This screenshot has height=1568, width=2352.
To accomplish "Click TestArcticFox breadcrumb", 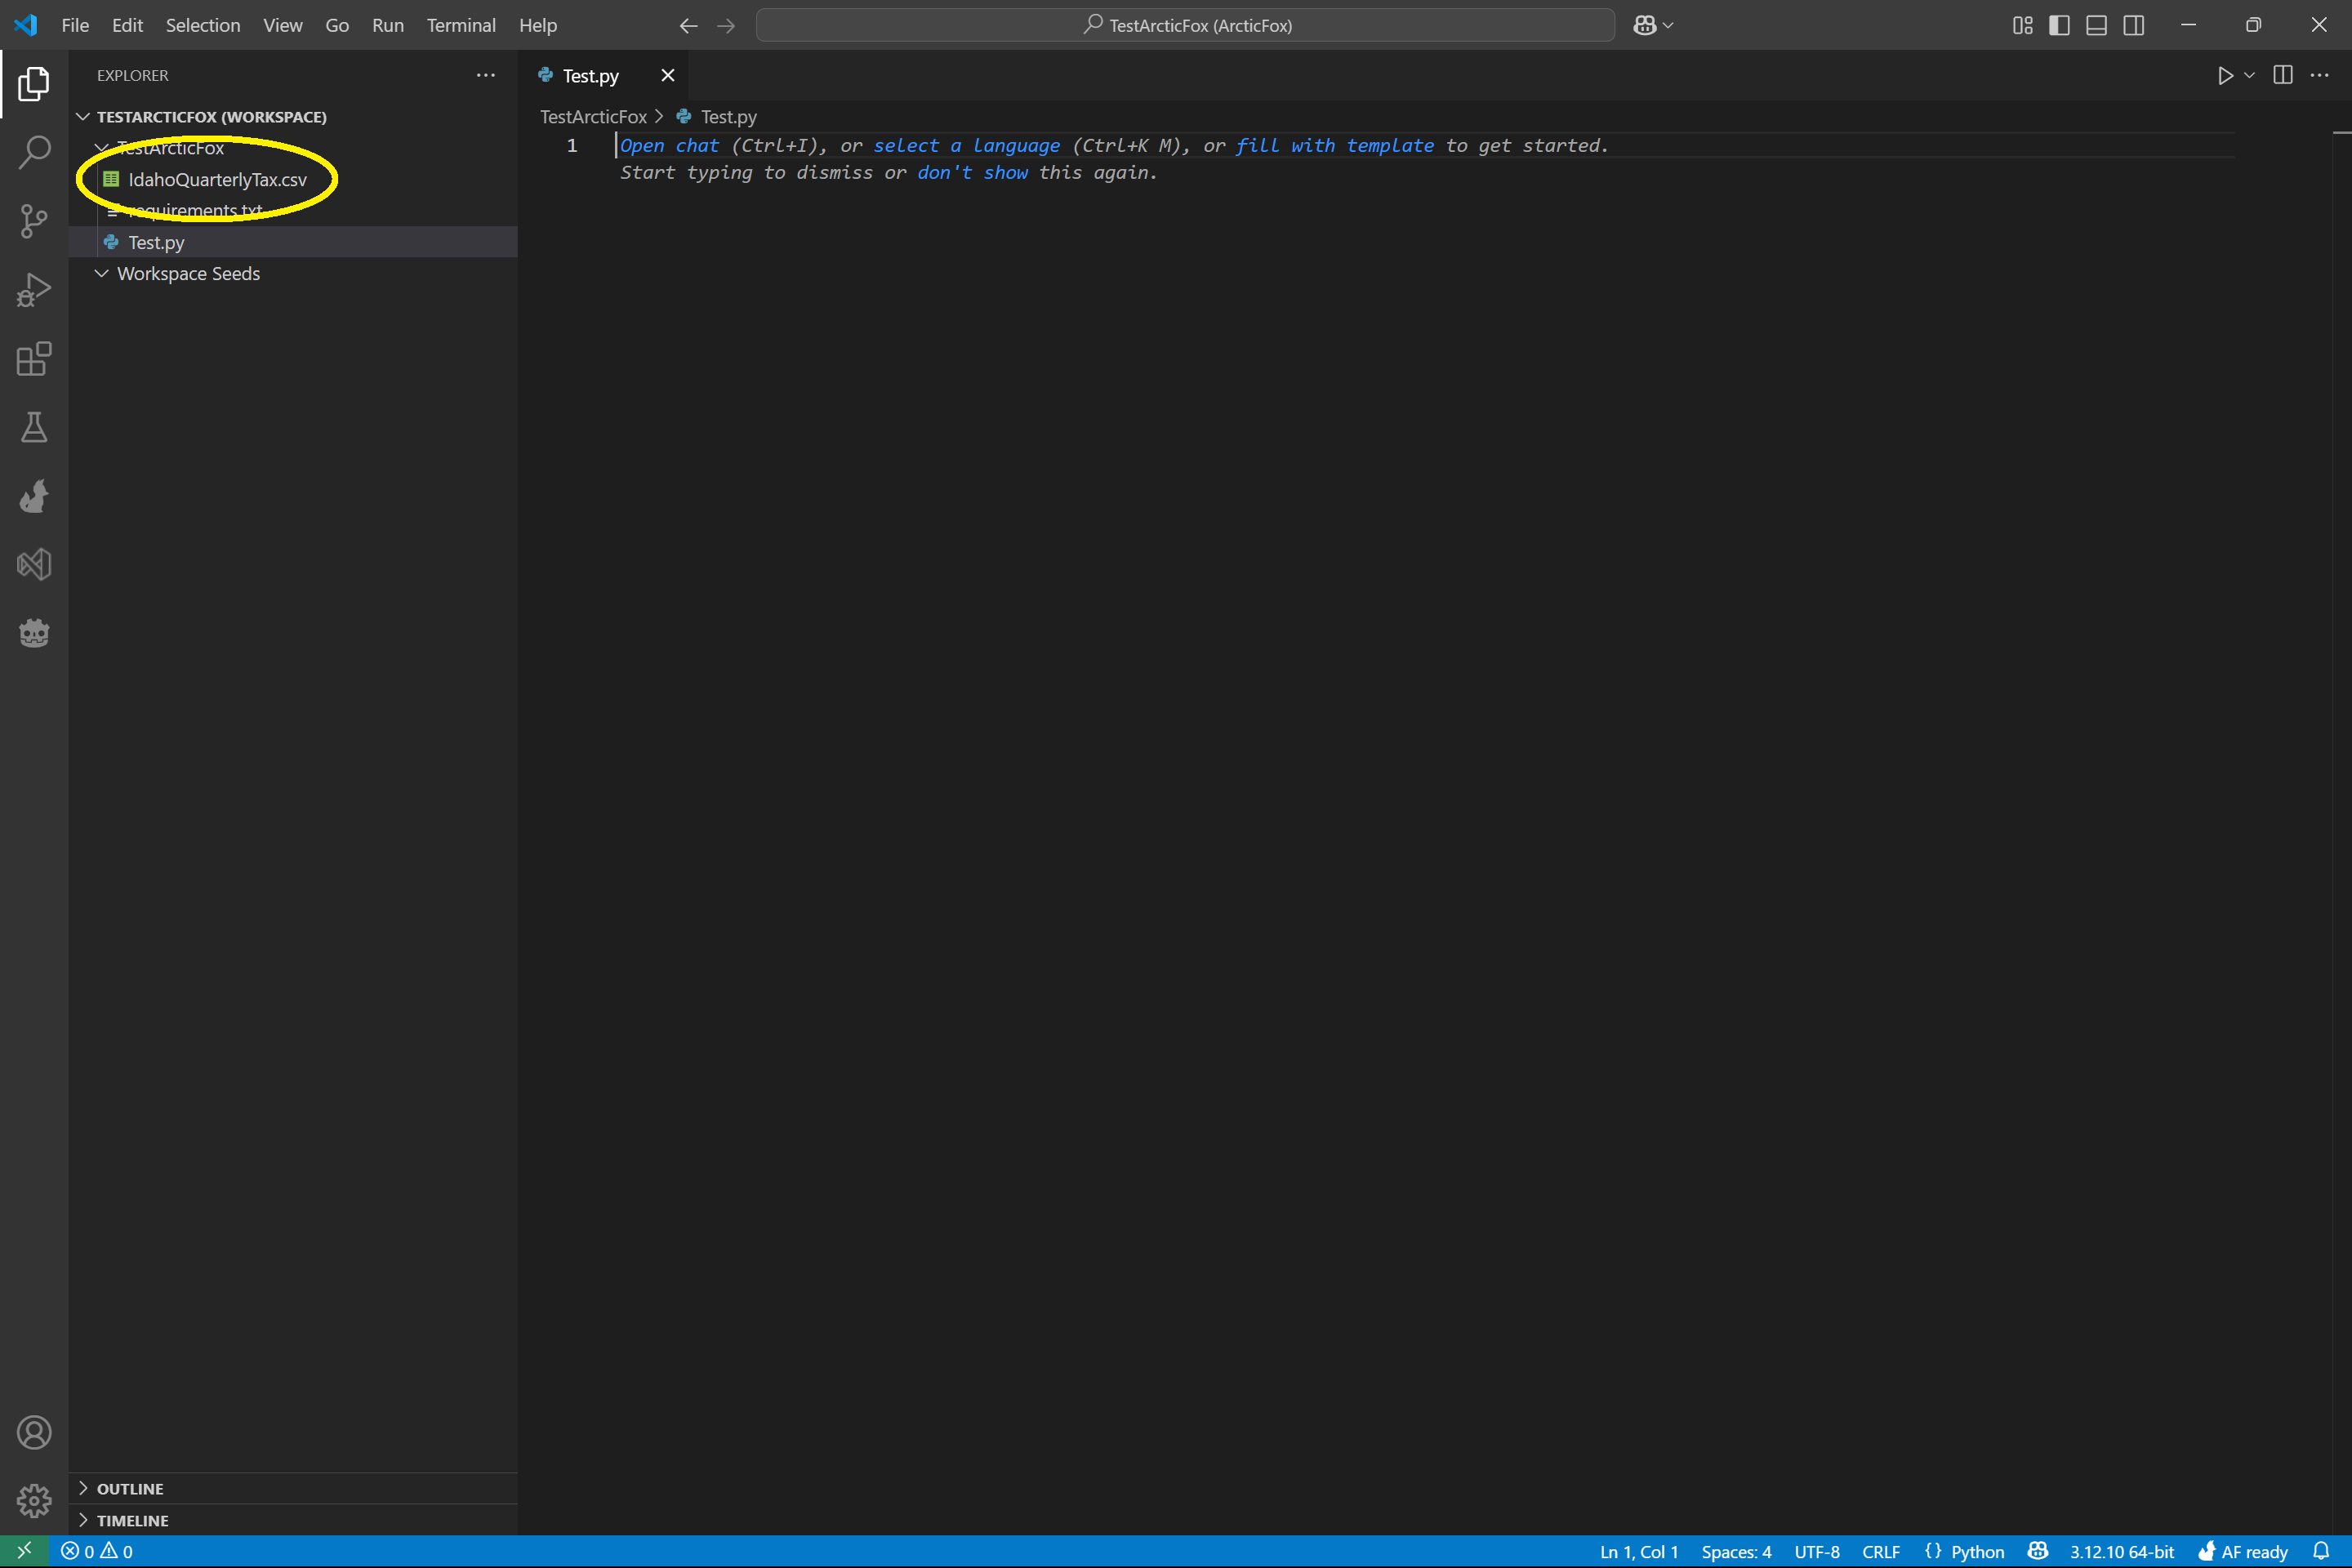I will pos(593,117).
